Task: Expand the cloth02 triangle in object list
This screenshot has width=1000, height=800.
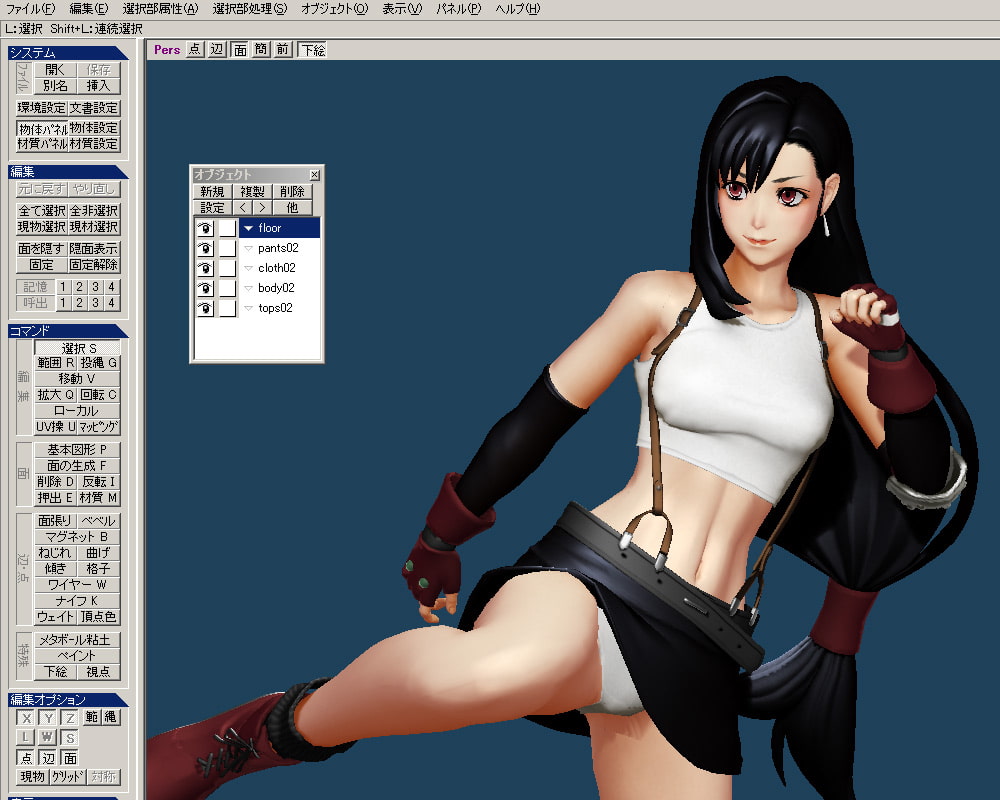Action: pyautogui.click(x=249, y=268)
